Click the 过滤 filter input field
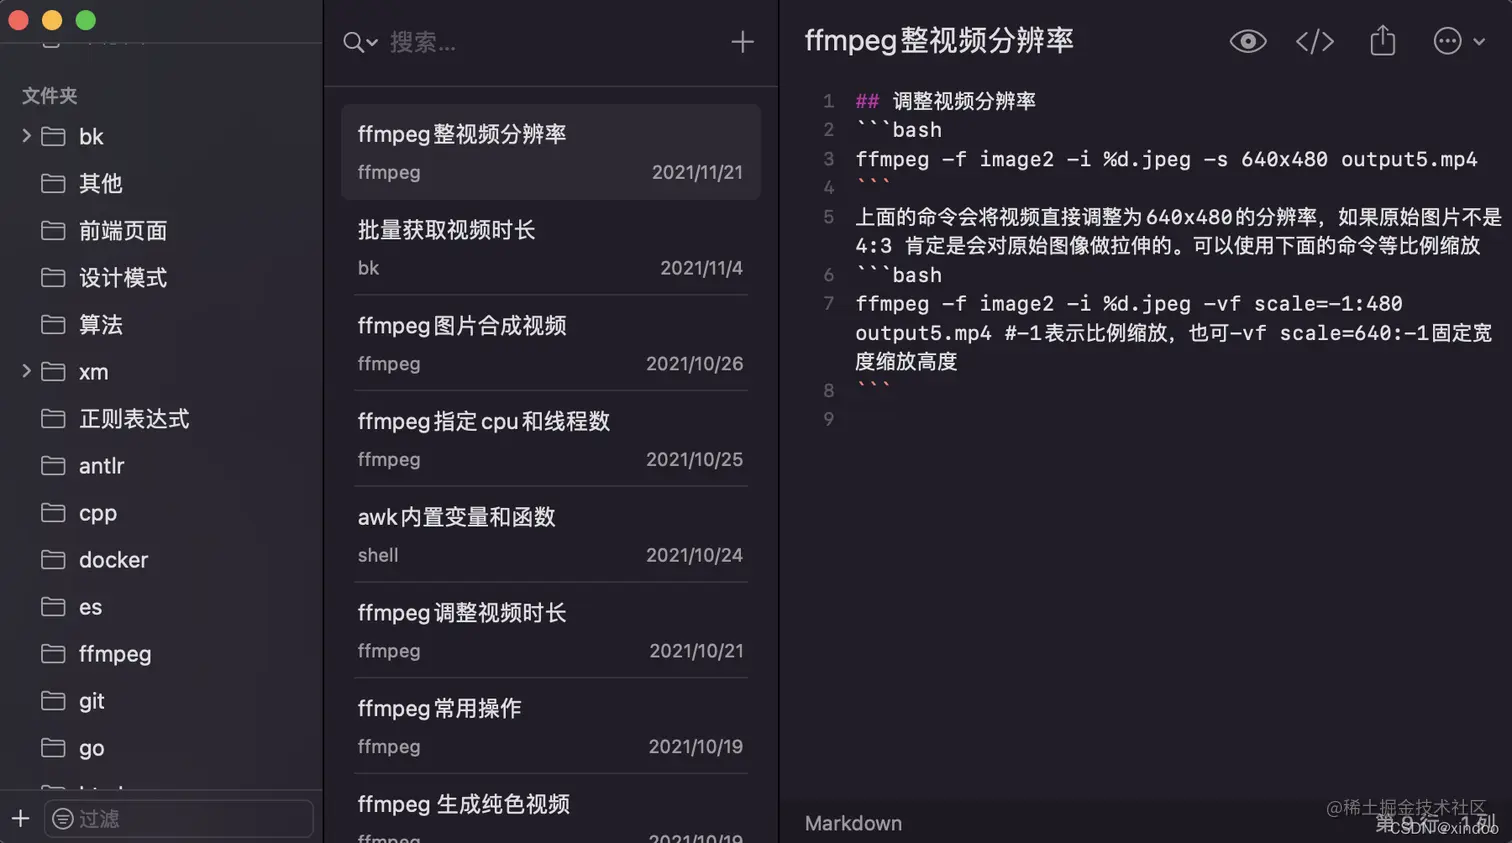This screenshot has width=1512, height=843. pos(180,820)
